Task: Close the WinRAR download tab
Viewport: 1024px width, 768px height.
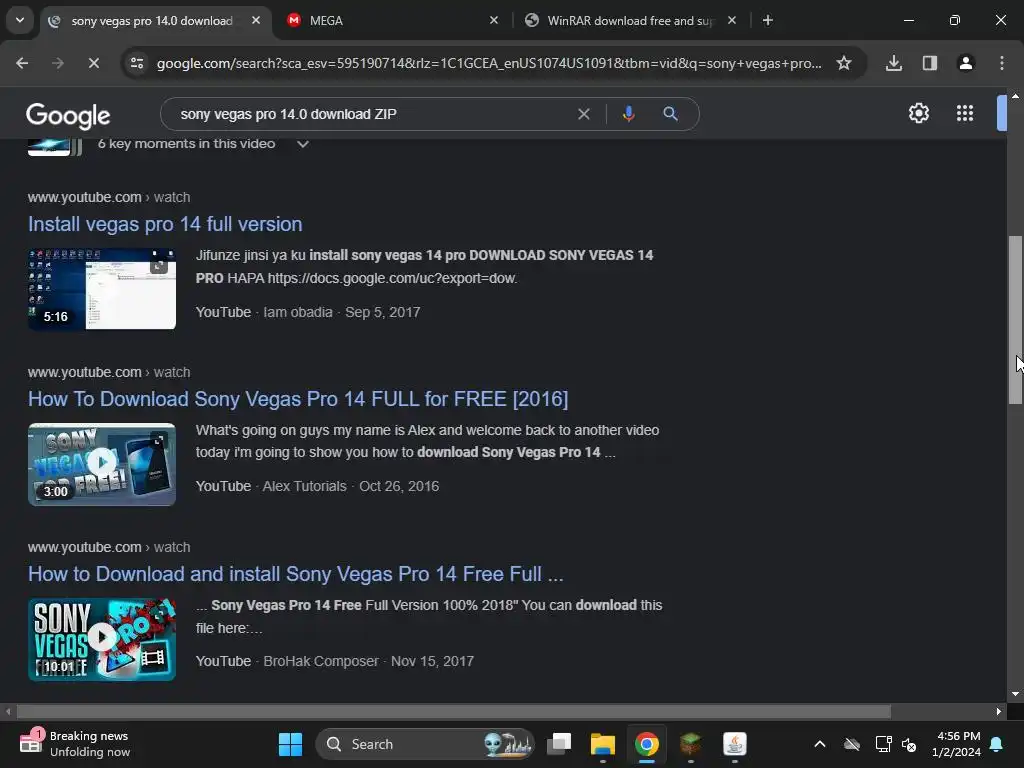Action: coord(731,20)
